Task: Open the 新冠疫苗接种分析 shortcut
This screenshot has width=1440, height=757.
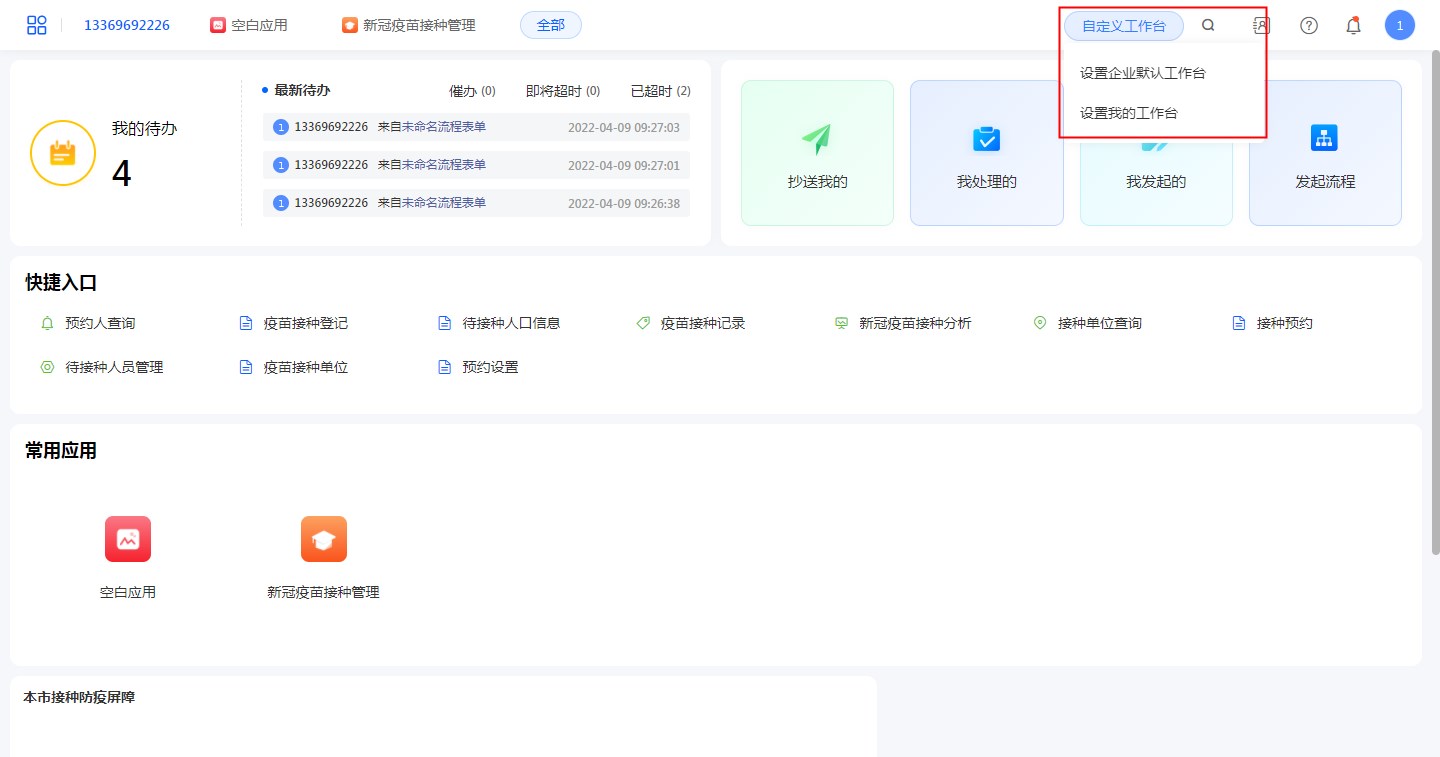Action: [914, 323]
